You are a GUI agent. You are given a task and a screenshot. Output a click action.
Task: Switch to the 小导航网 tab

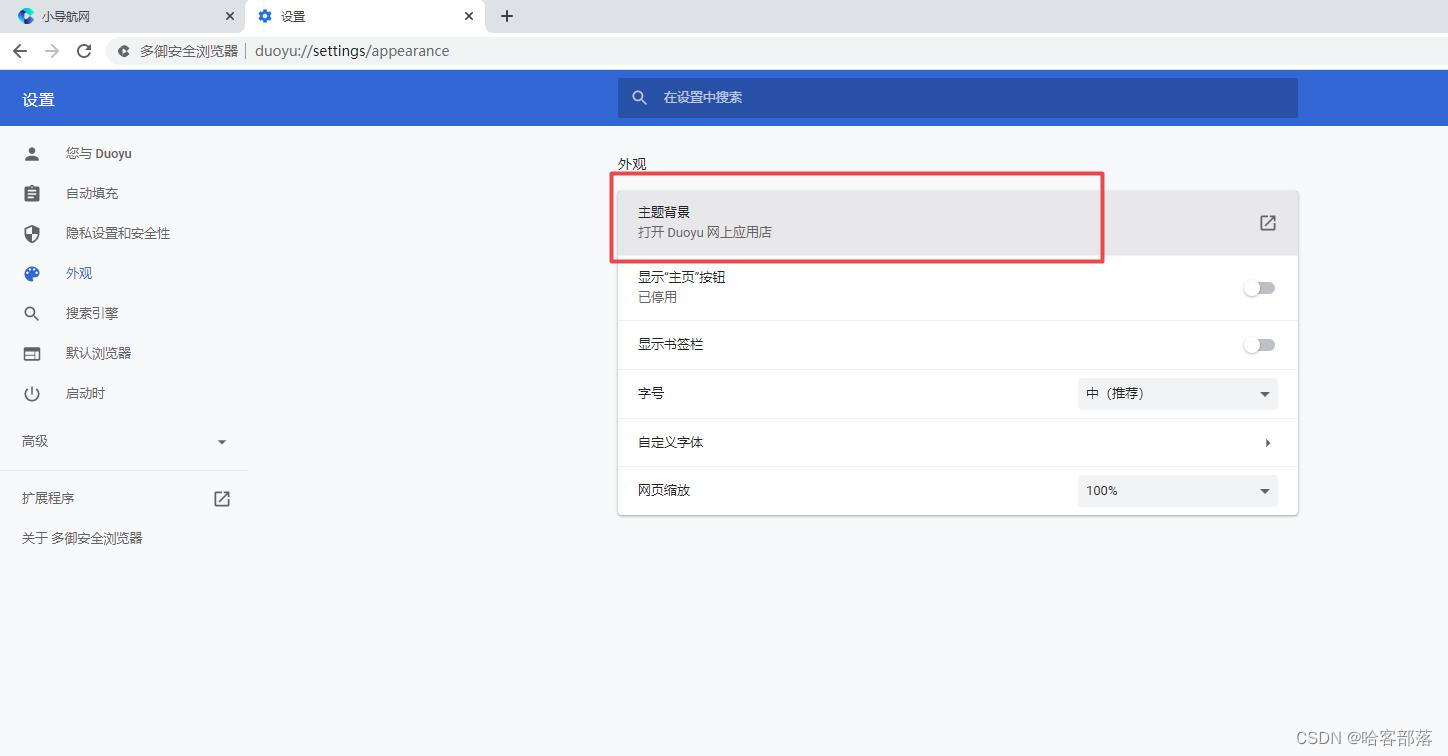coord(124,16)
